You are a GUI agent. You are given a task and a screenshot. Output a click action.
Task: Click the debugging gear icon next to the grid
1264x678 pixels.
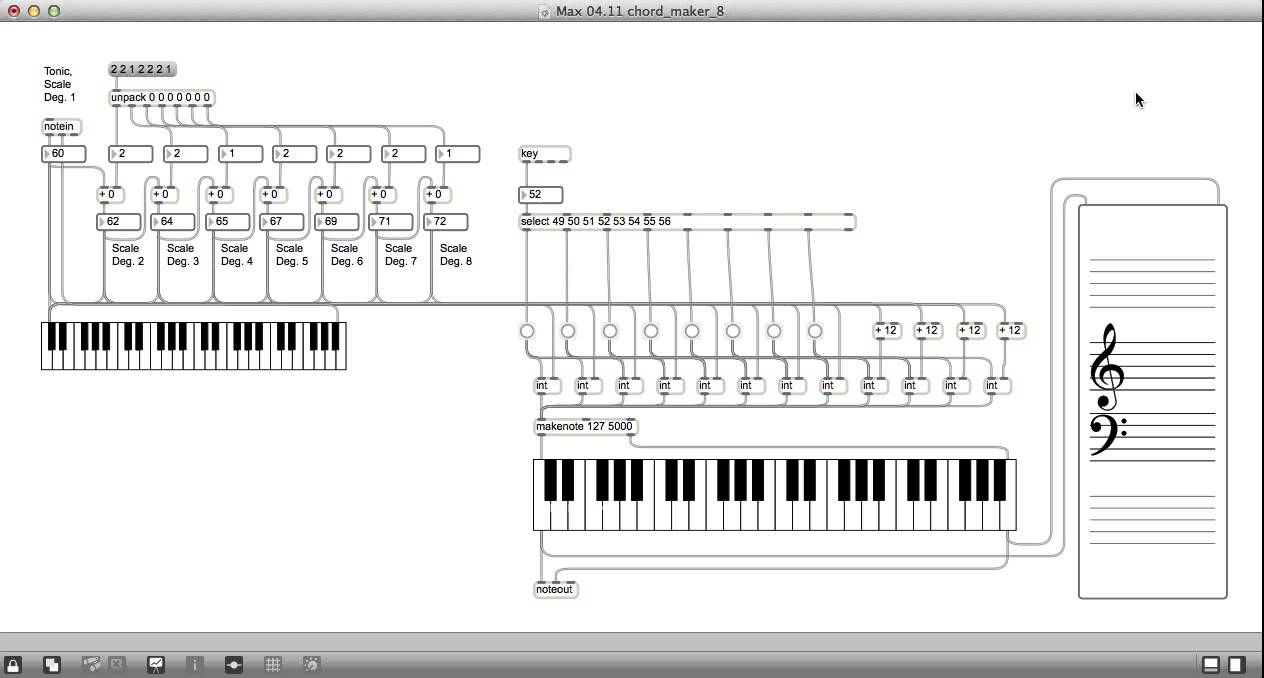(311, 664)
